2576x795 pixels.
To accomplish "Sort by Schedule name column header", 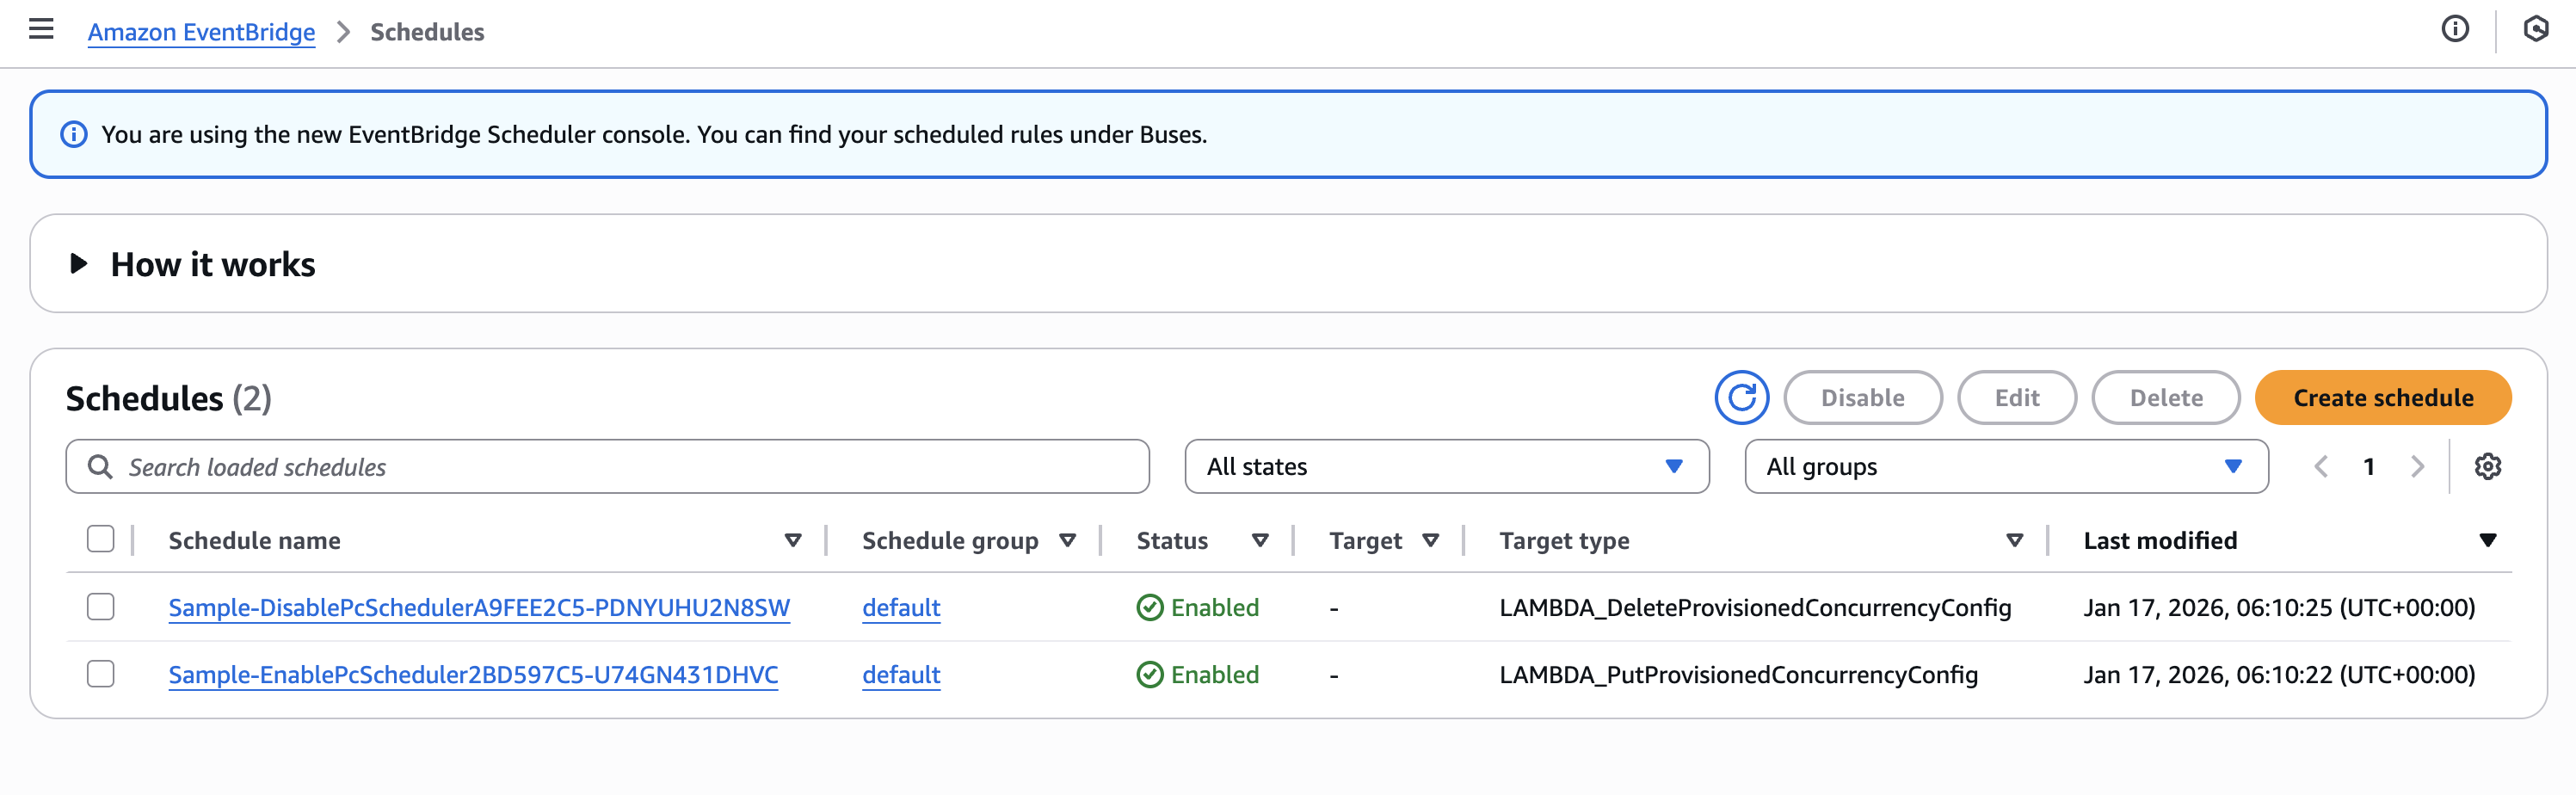I will pos(254,541).
